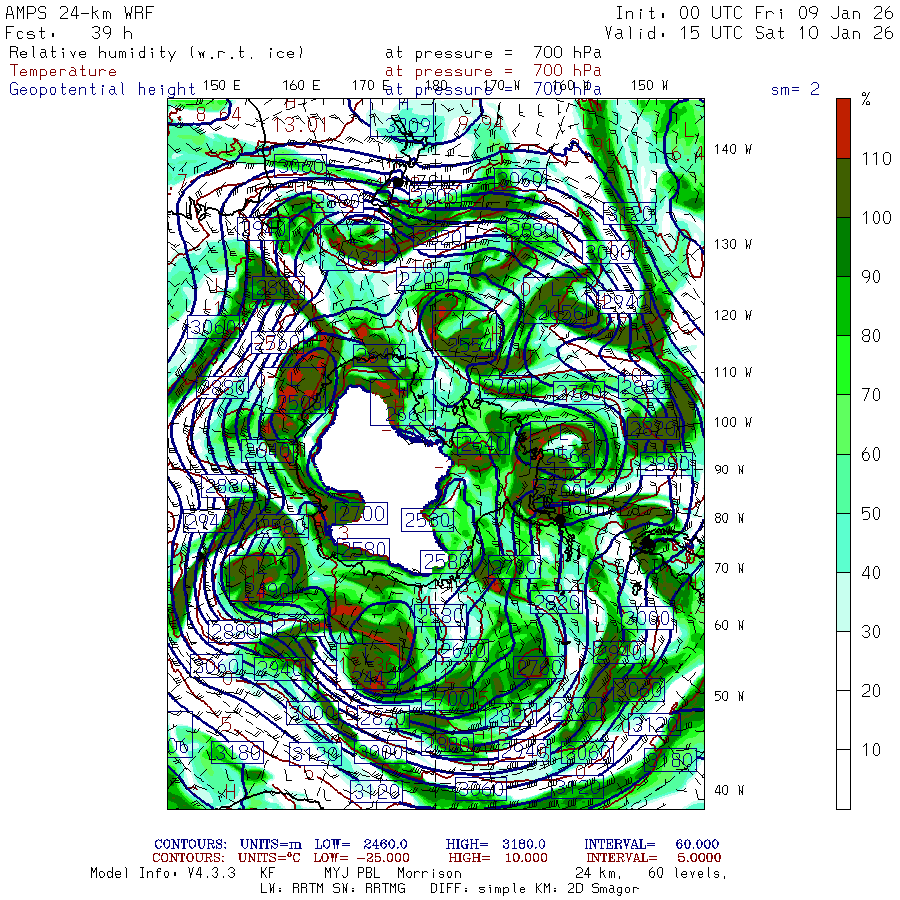The height and width of the screenshot is (900, 900).
Task: Click the '150 E' longitude label
Action: pos(222,86)
